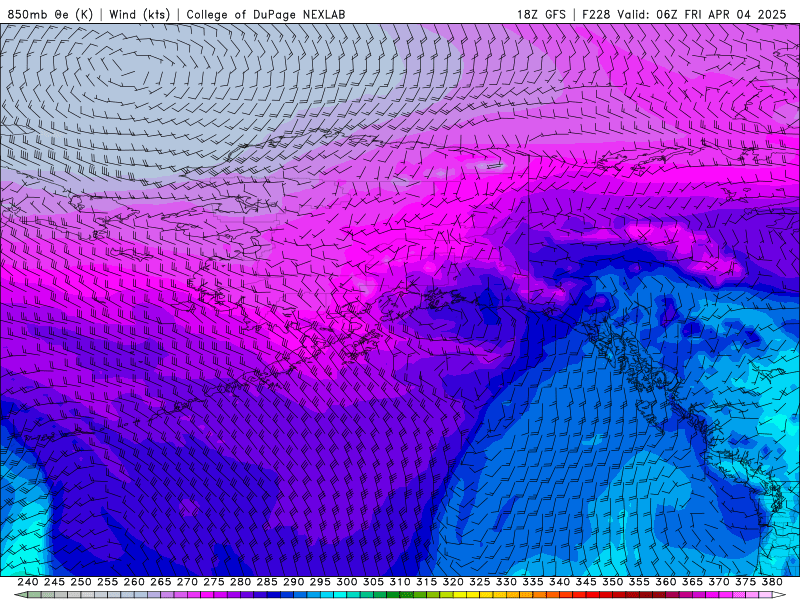Click the 240 value on the color scale
Screen dimensions: 800x600
point(28,582)
